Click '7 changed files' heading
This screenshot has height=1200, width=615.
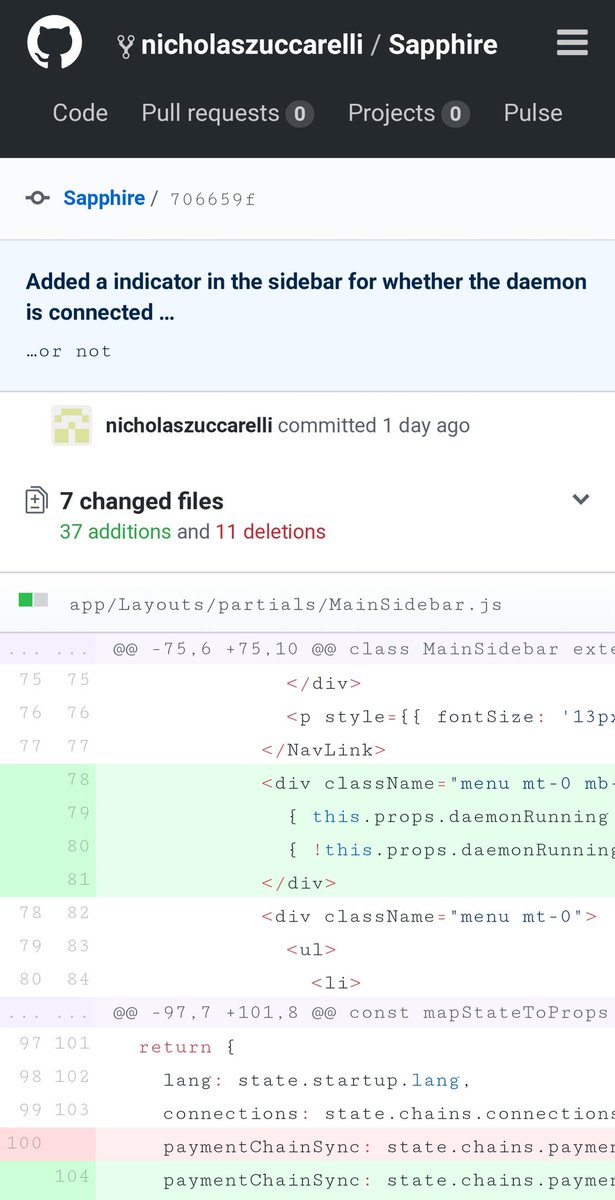142,501
